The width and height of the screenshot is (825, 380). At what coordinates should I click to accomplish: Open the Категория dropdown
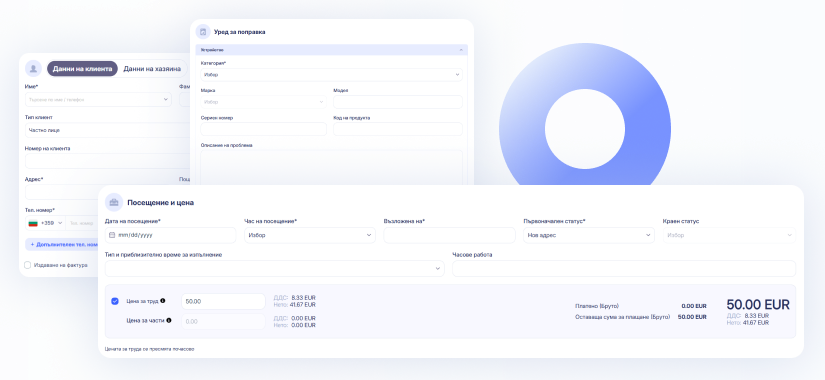click(331, 75)
